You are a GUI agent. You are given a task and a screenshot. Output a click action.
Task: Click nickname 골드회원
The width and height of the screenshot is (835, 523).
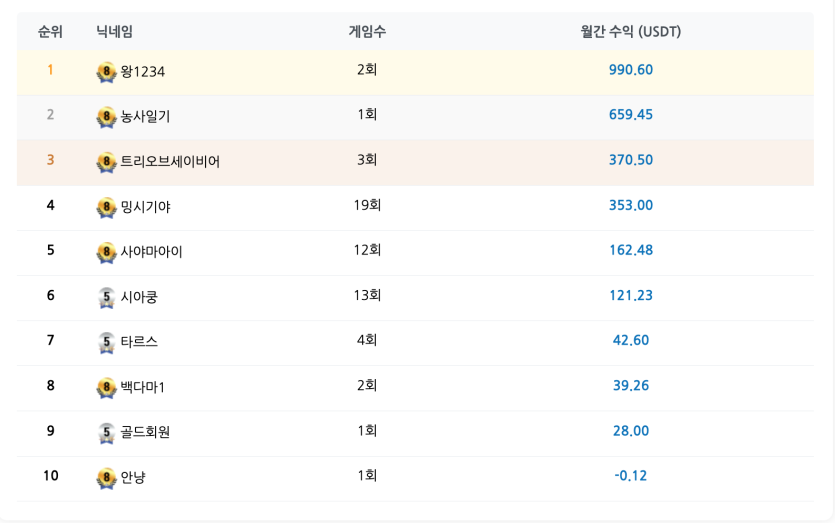(145, 432)
